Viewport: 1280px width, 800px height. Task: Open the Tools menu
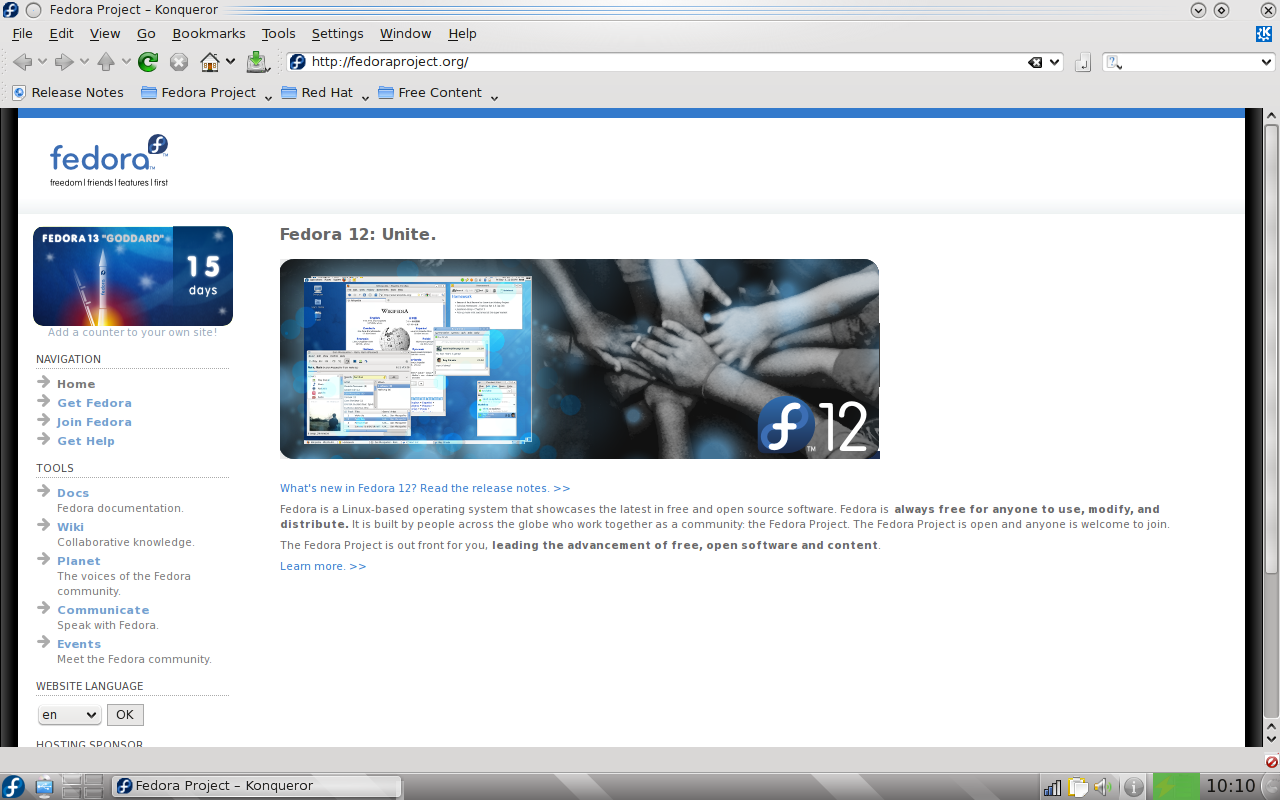(279, 33)
